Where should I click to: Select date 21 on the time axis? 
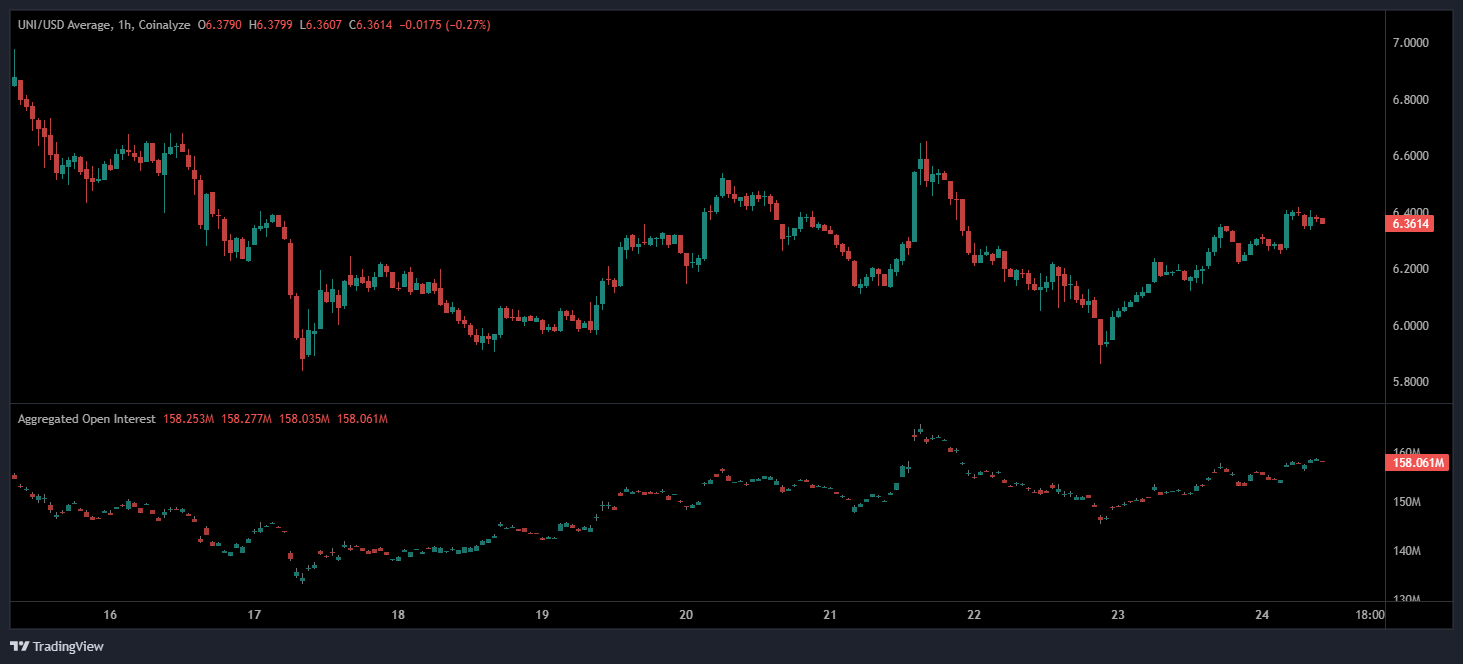tap(830, 615)
